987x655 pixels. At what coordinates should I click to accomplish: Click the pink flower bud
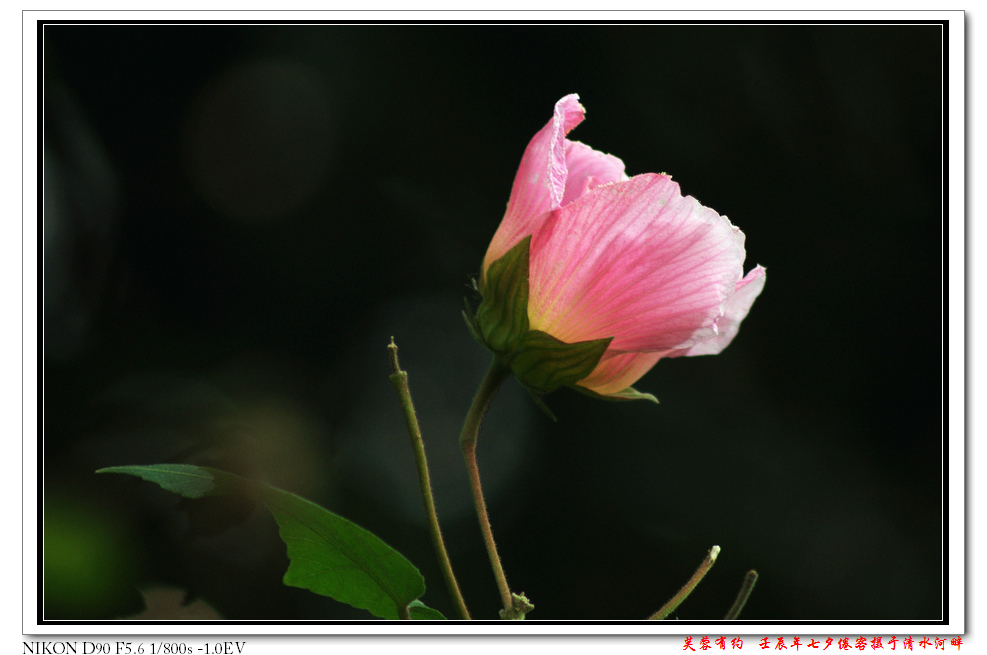point(620,250)
